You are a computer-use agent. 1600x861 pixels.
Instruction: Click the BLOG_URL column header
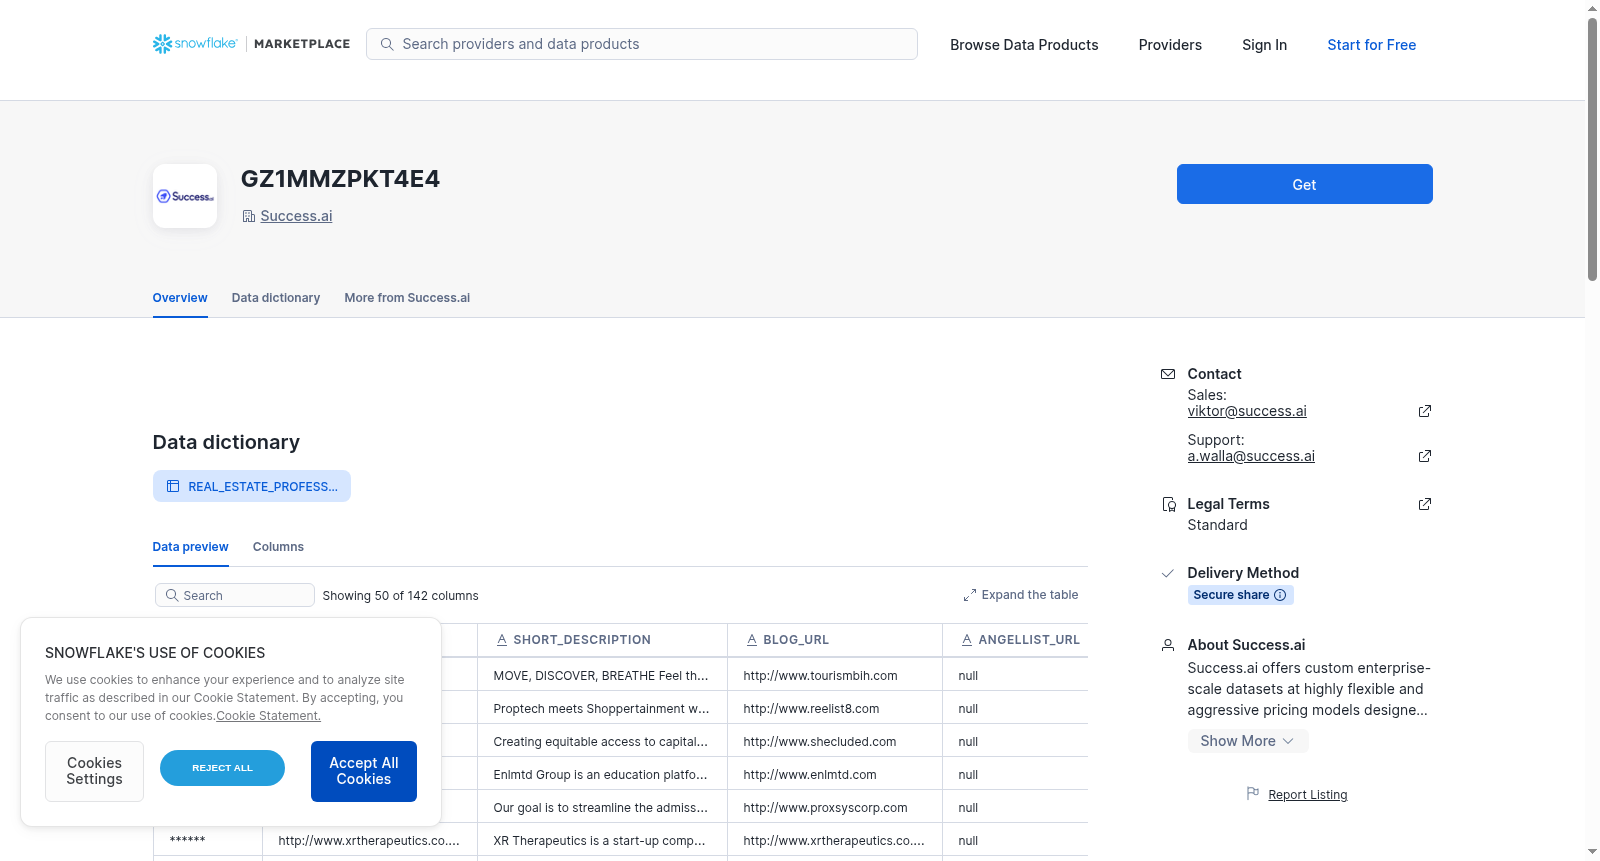point(835,640)
